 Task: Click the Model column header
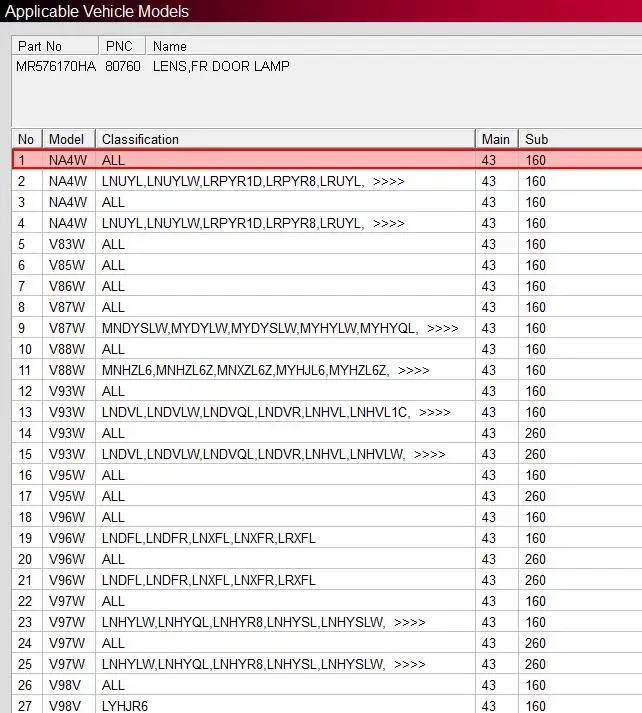point(69,139)
